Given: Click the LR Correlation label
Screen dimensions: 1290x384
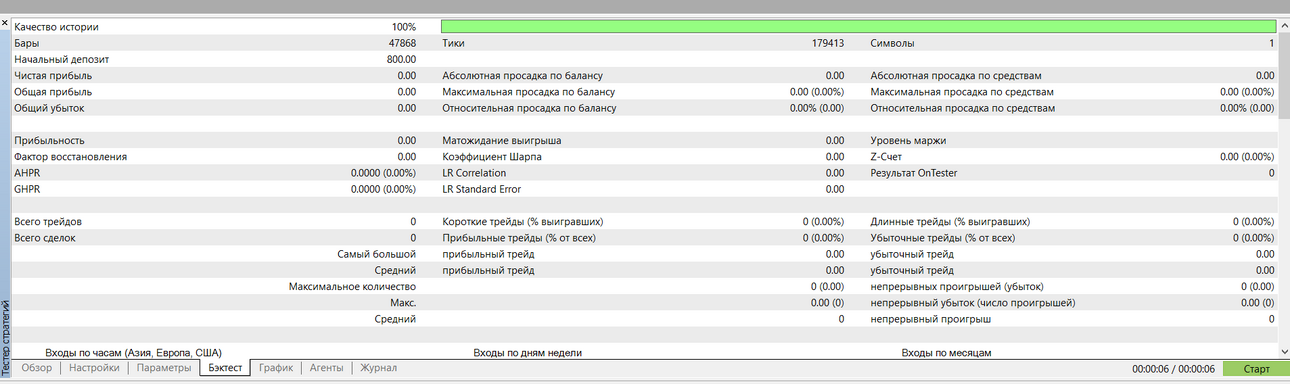Looking at the screenshot, I should tap(474, 172).
